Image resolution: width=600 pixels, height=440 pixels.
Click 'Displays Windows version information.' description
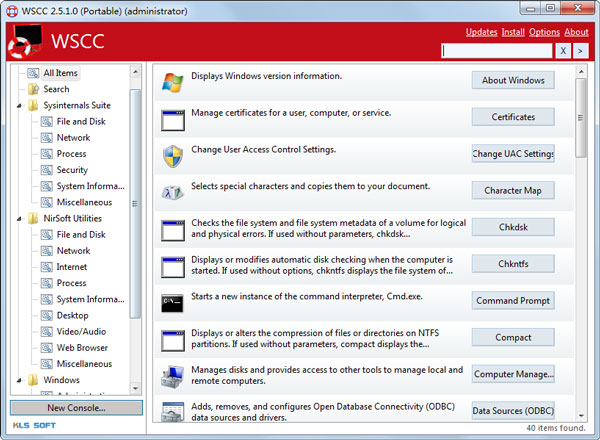point(266,76)
